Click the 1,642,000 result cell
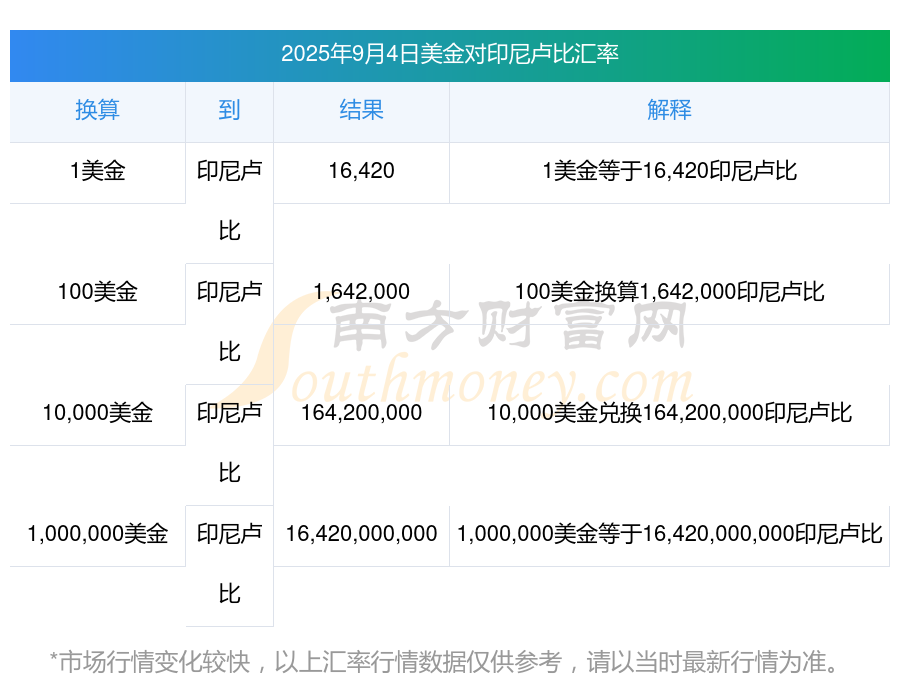The image size is (900, 693). point(361,292)
